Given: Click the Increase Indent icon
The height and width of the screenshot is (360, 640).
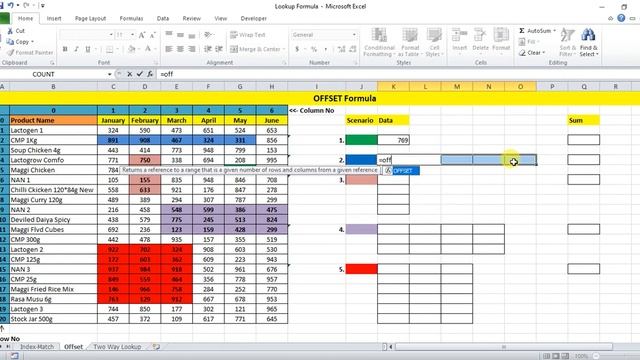Looking at the screenshot, I should click(x=219, y=49).
